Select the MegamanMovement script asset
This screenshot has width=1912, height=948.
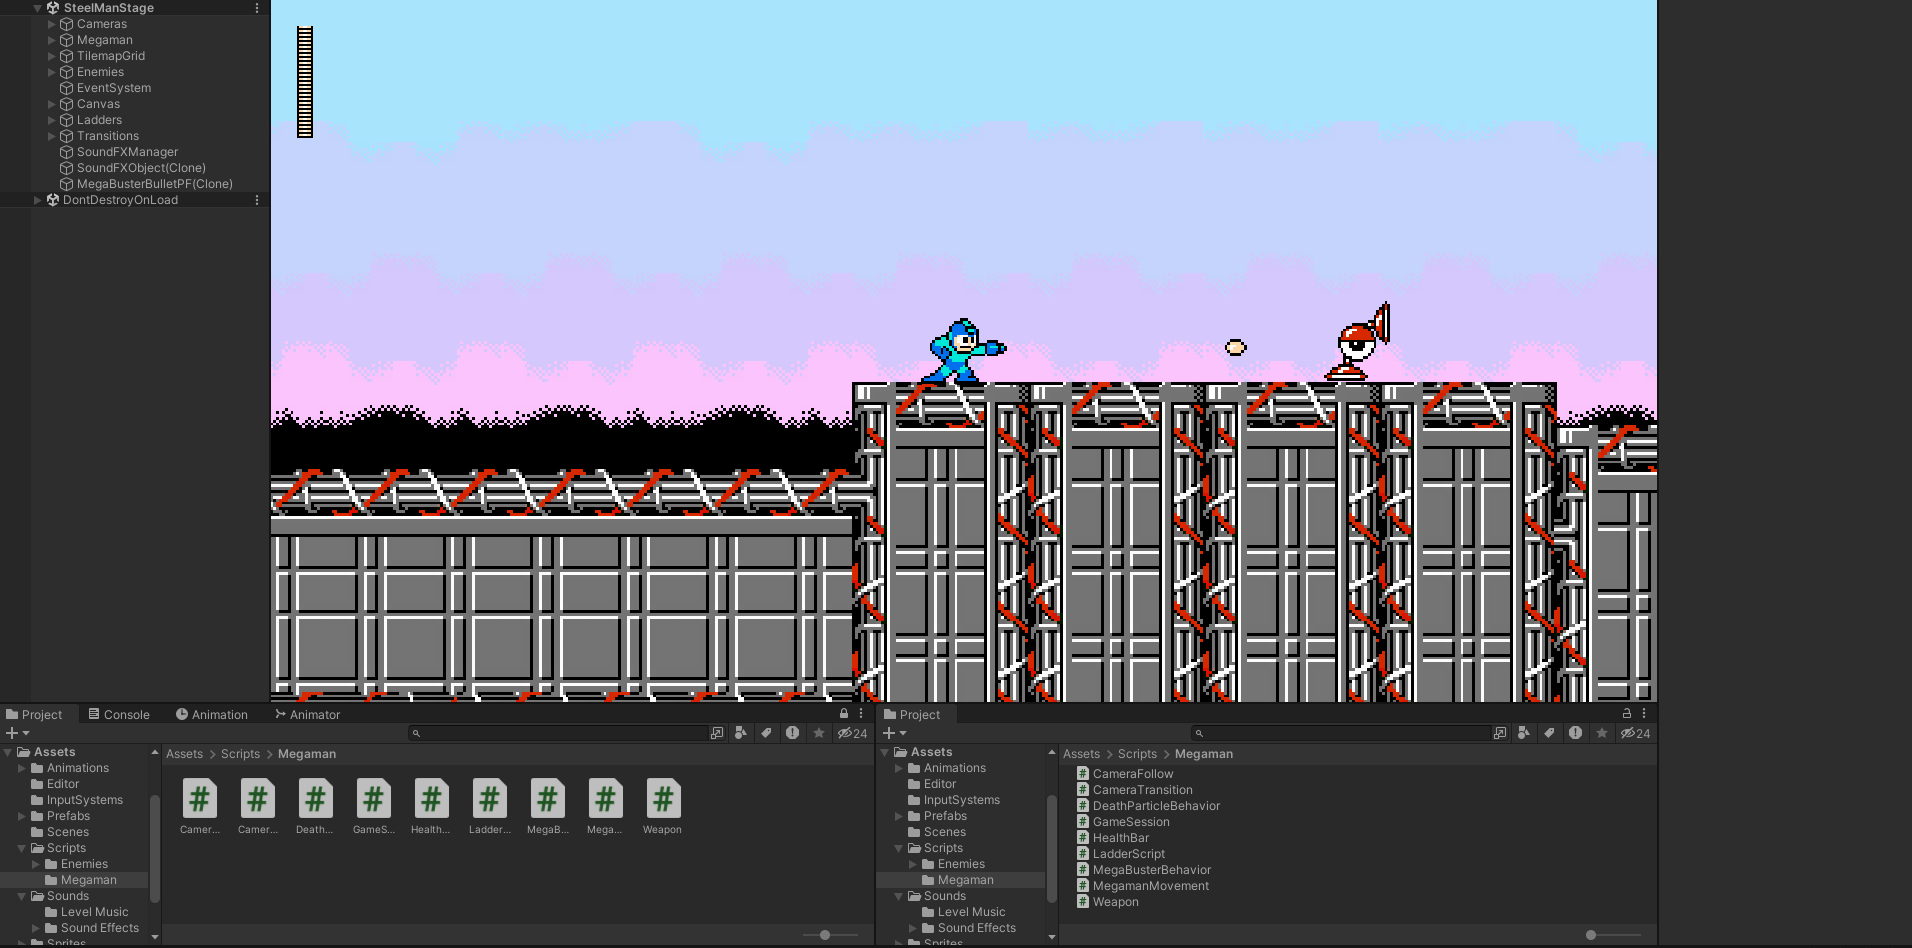tap(1152, 885)
